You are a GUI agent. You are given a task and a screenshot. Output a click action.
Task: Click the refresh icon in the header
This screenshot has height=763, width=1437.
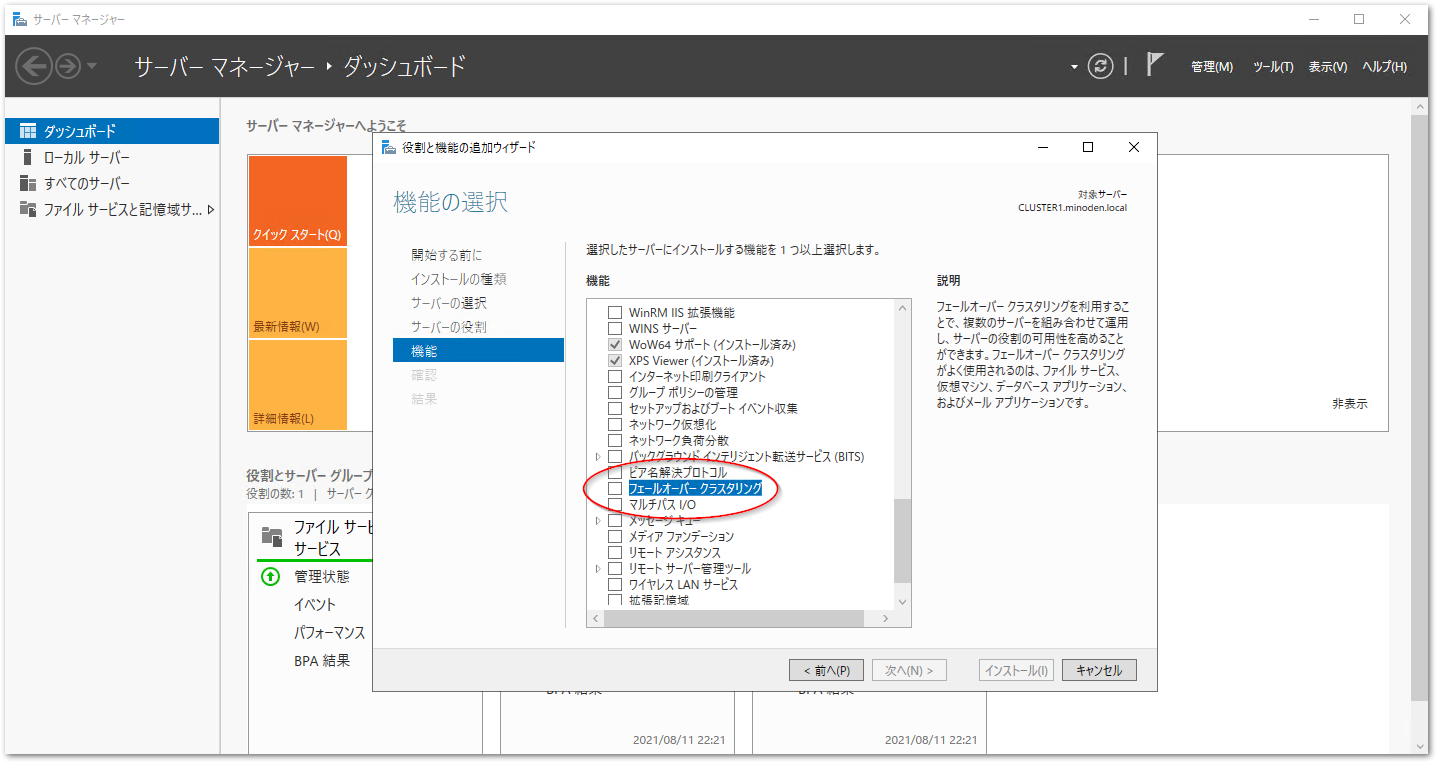[1101, 66]
